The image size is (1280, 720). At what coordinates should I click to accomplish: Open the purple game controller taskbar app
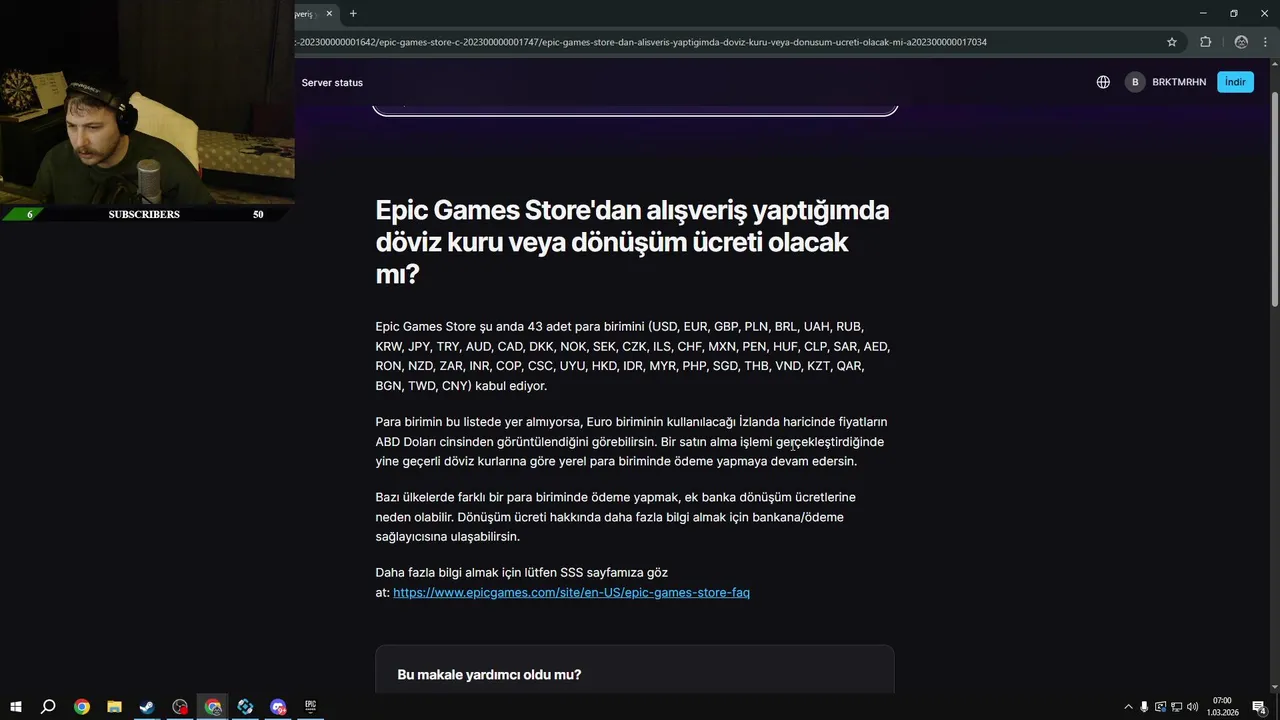(x=278, y=707)
